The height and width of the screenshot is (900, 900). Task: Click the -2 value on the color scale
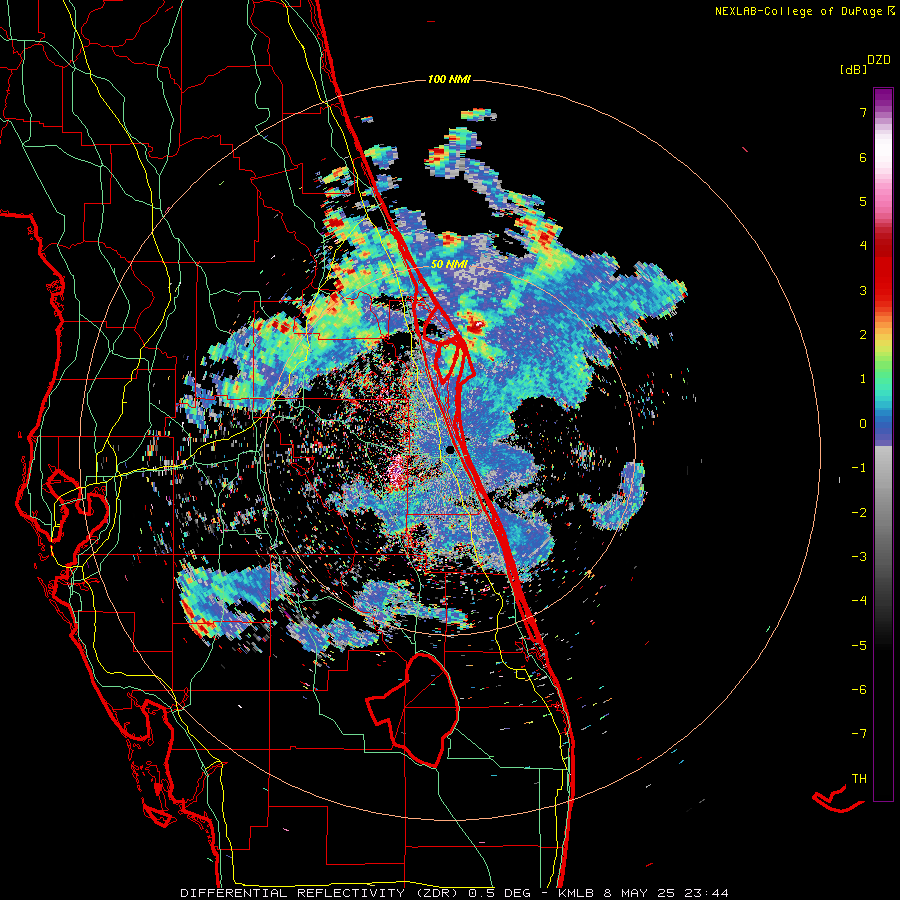[x=859, y=512]
